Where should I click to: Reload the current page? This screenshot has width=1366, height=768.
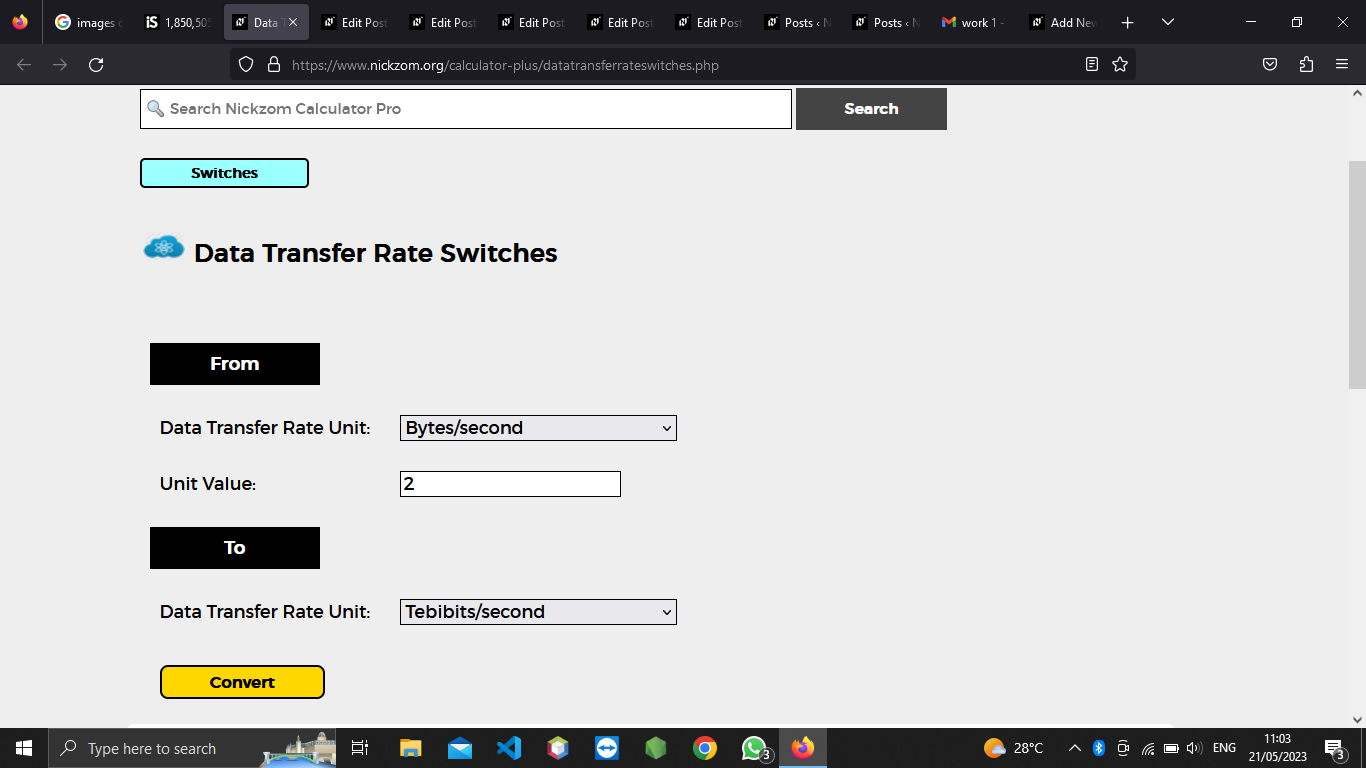[x=96, y=65]
